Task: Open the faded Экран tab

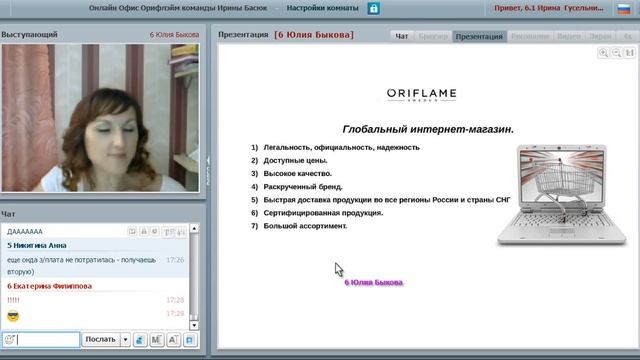Action: click(600, 36)
